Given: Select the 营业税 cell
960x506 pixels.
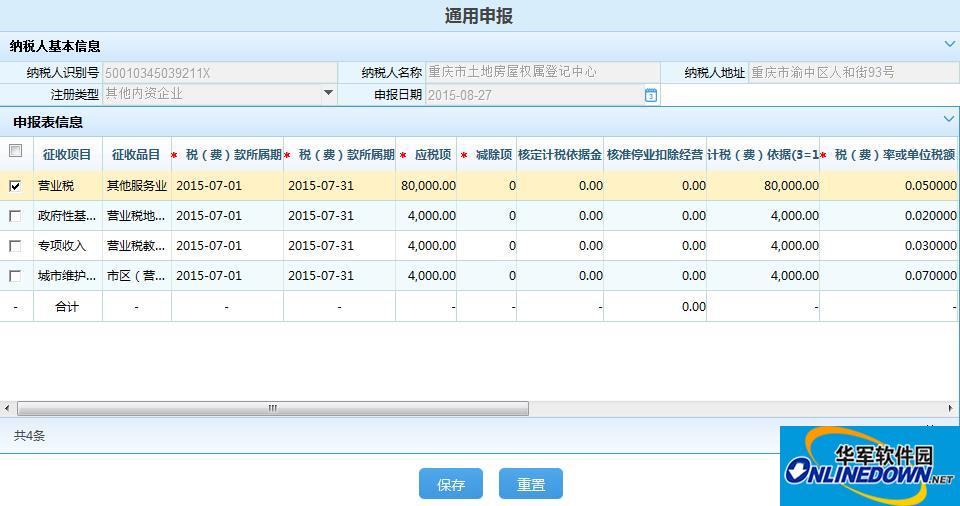Looking at the screenshot, I should (x=67, y=186).
